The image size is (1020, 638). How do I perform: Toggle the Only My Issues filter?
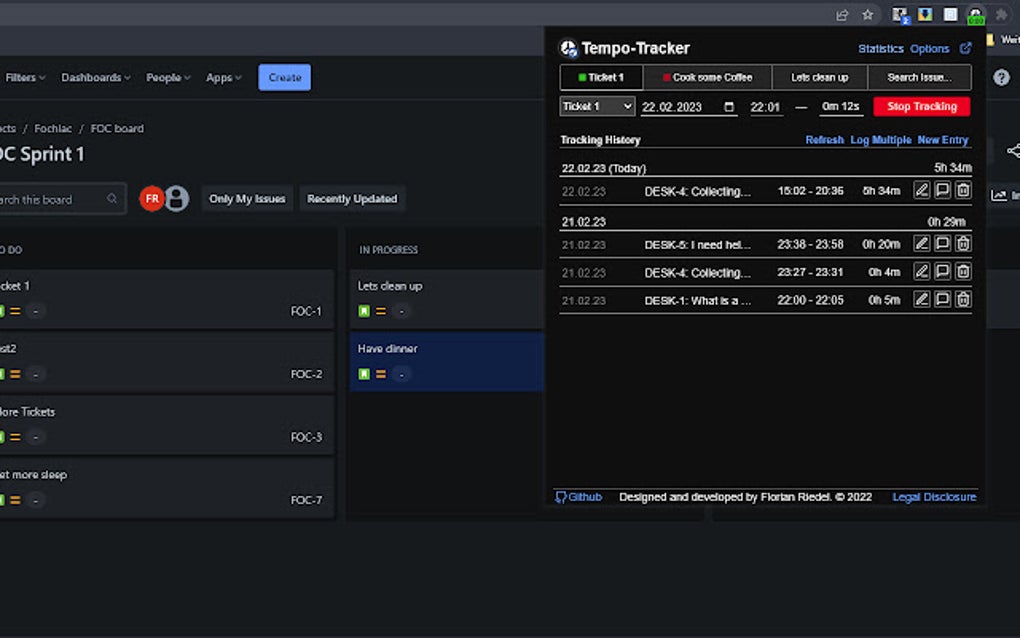point(246,198)
